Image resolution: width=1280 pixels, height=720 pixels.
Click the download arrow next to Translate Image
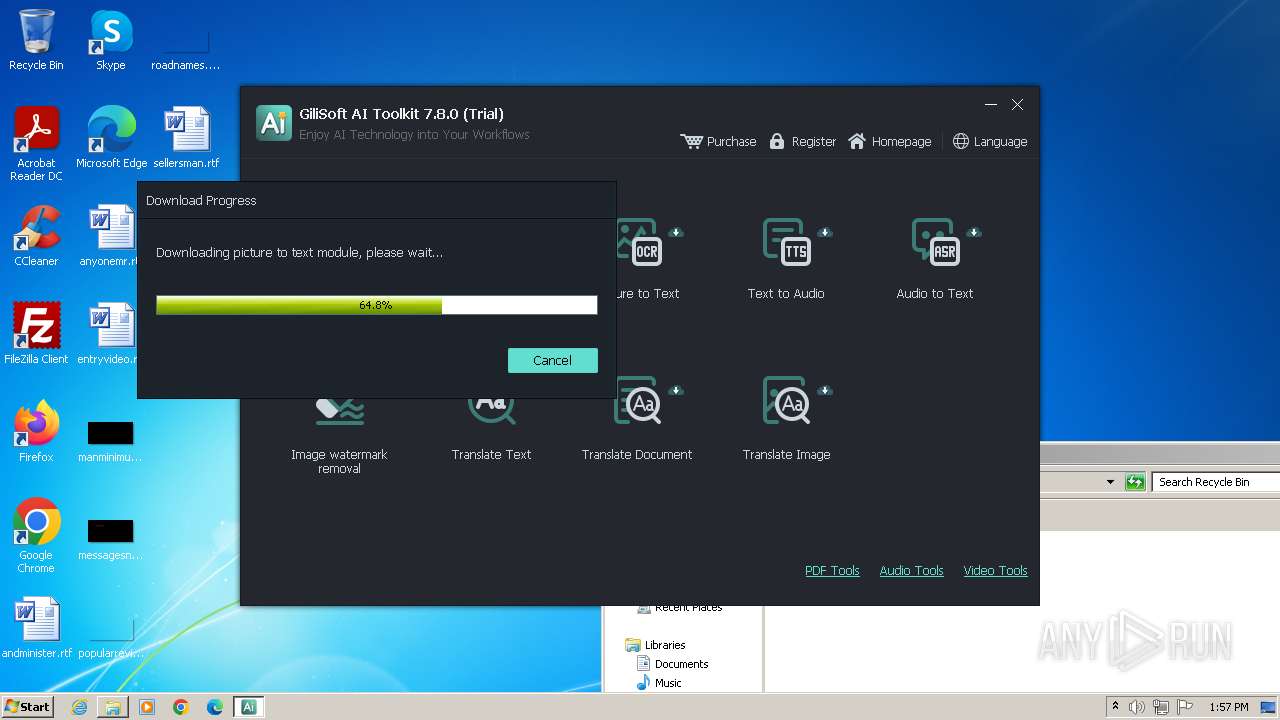(x=825, y=390)
